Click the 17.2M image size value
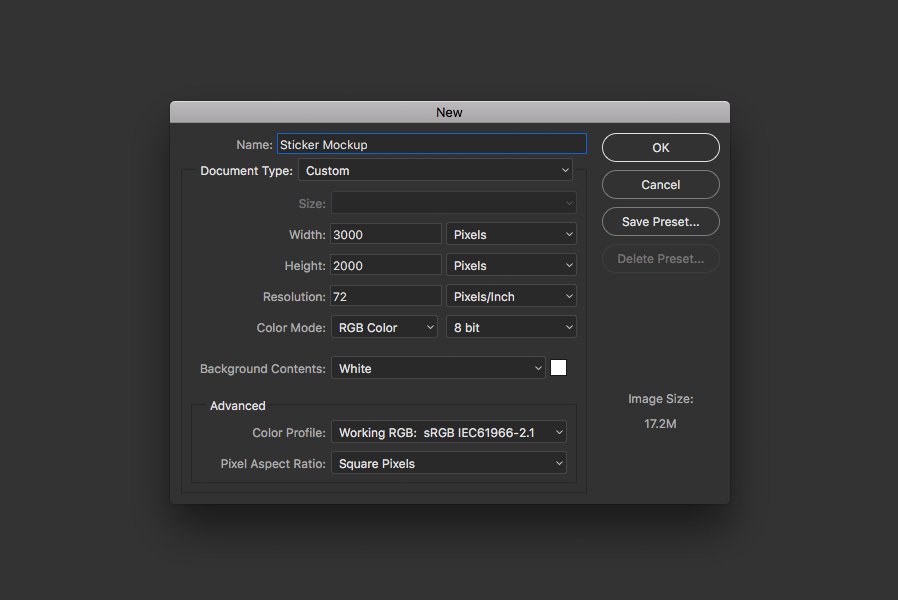This screenshot has height=600, width=898. coord(660,424)
